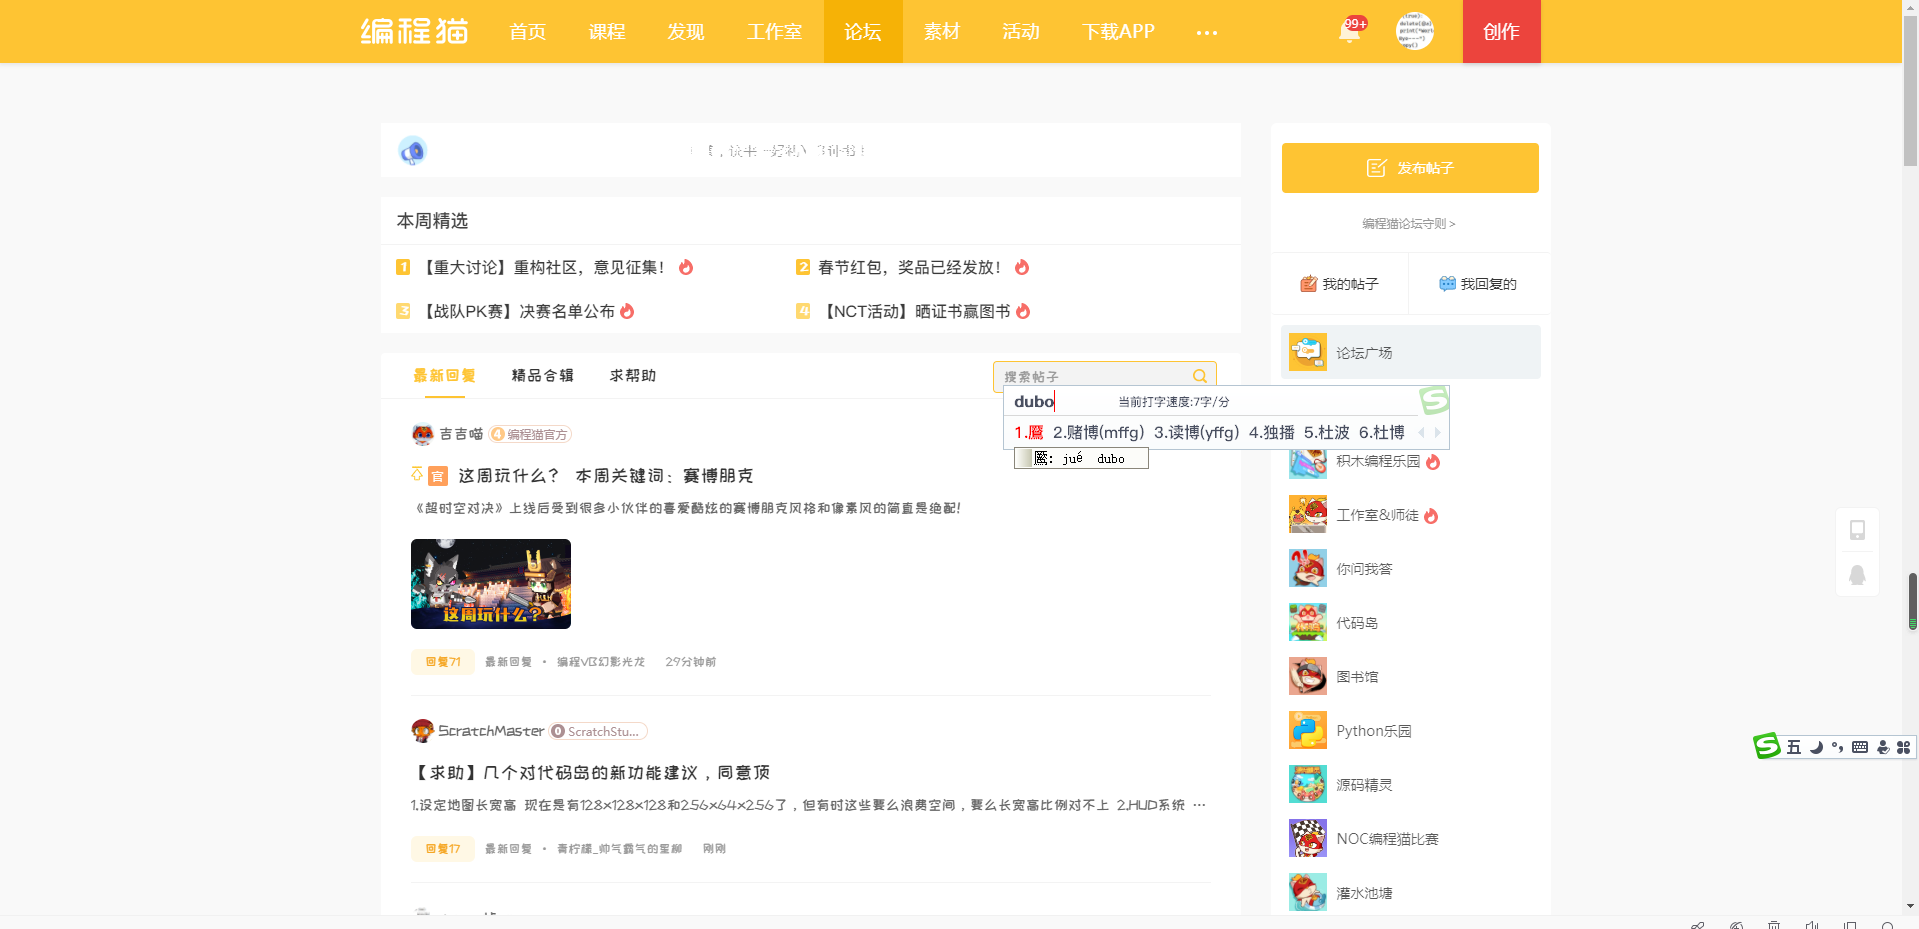The image size is (1919, 929).
Task: Open 编程猫论坛守则 link
Action: pos(1409,224)
